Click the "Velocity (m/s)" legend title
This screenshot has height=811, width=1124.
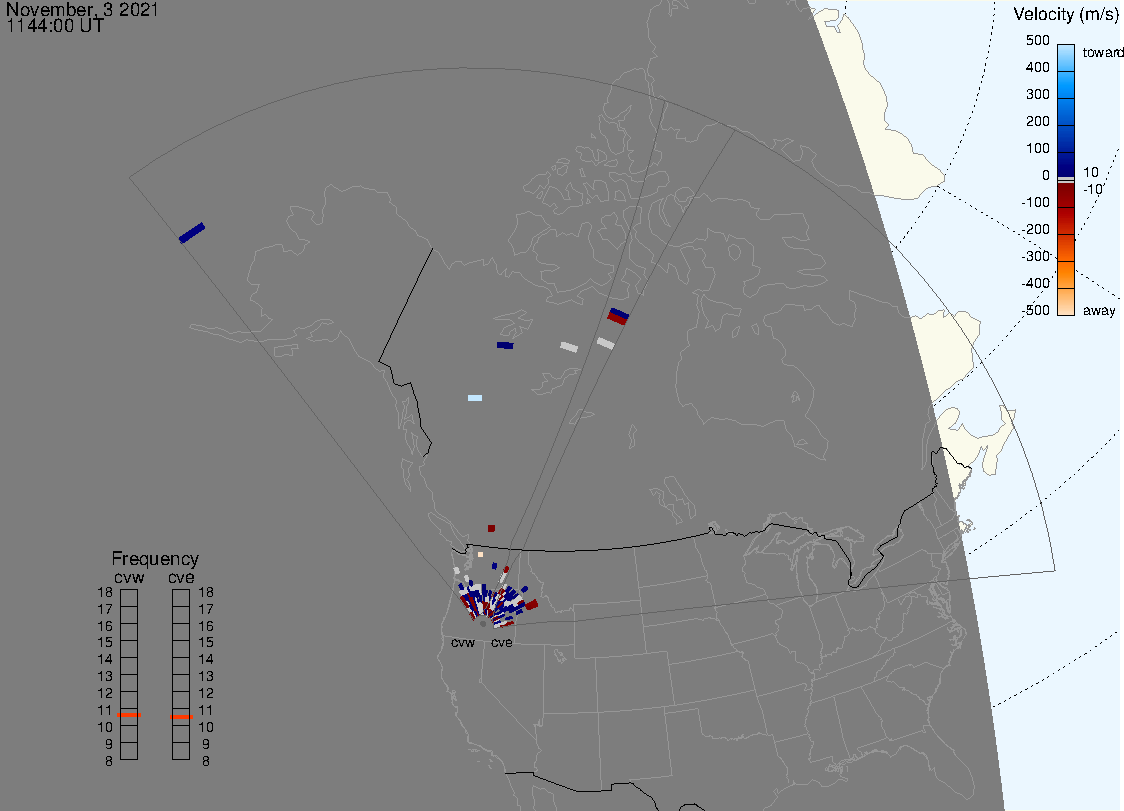1064,14
